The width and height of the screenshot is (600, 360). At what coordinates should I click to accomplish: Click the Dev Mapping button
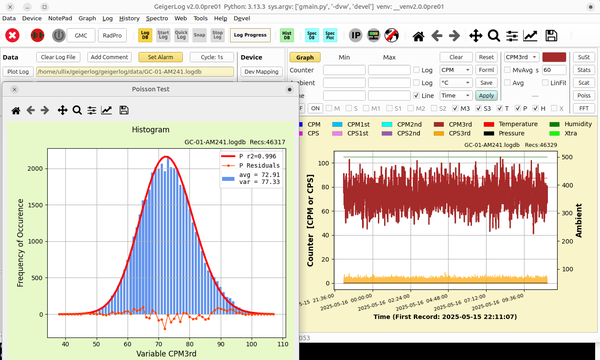[x=261, y=72]
